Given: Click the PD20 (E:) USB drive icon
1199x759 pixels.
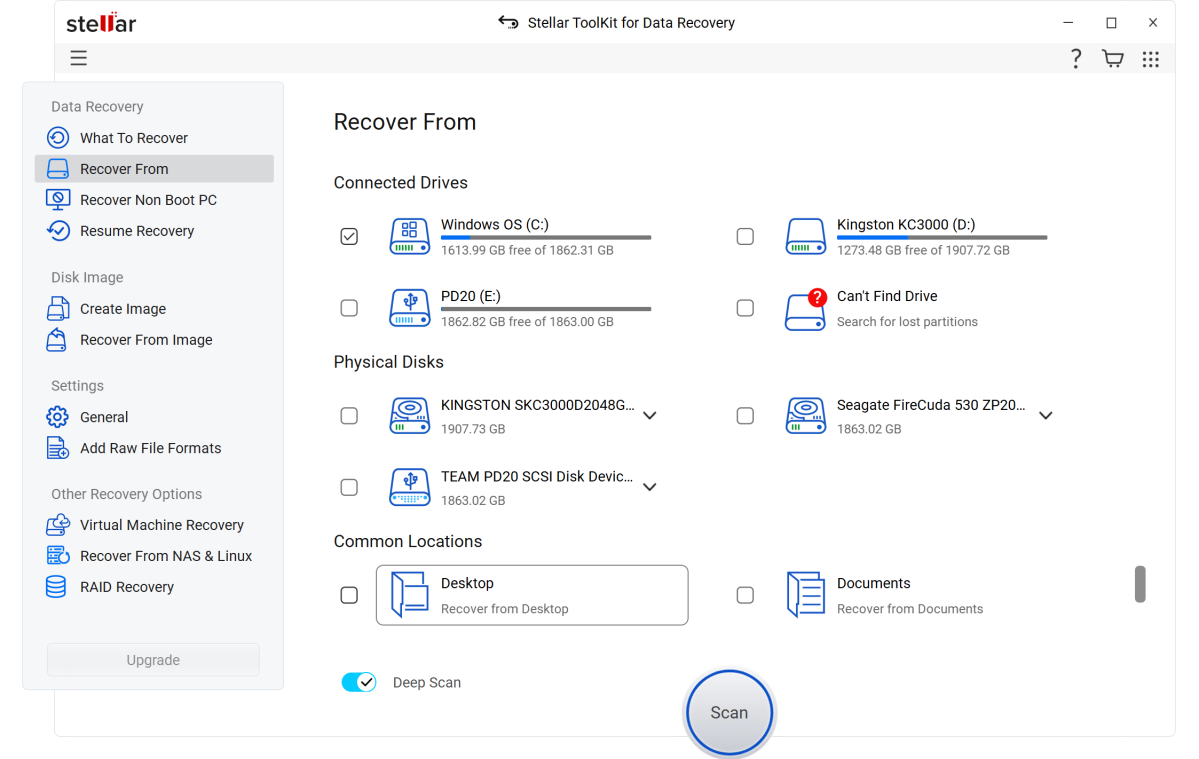Looking at the screenshot, I should tap(410, 308).
